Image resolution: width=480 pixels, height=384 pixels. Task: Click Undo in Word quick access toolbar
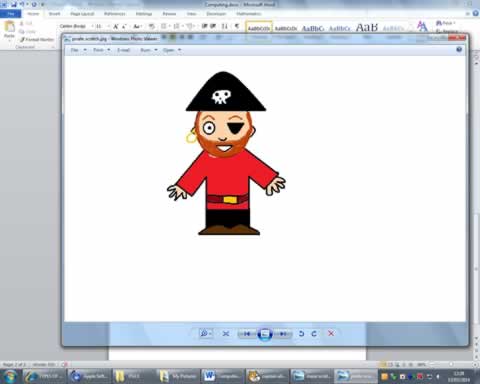point(22,4)
